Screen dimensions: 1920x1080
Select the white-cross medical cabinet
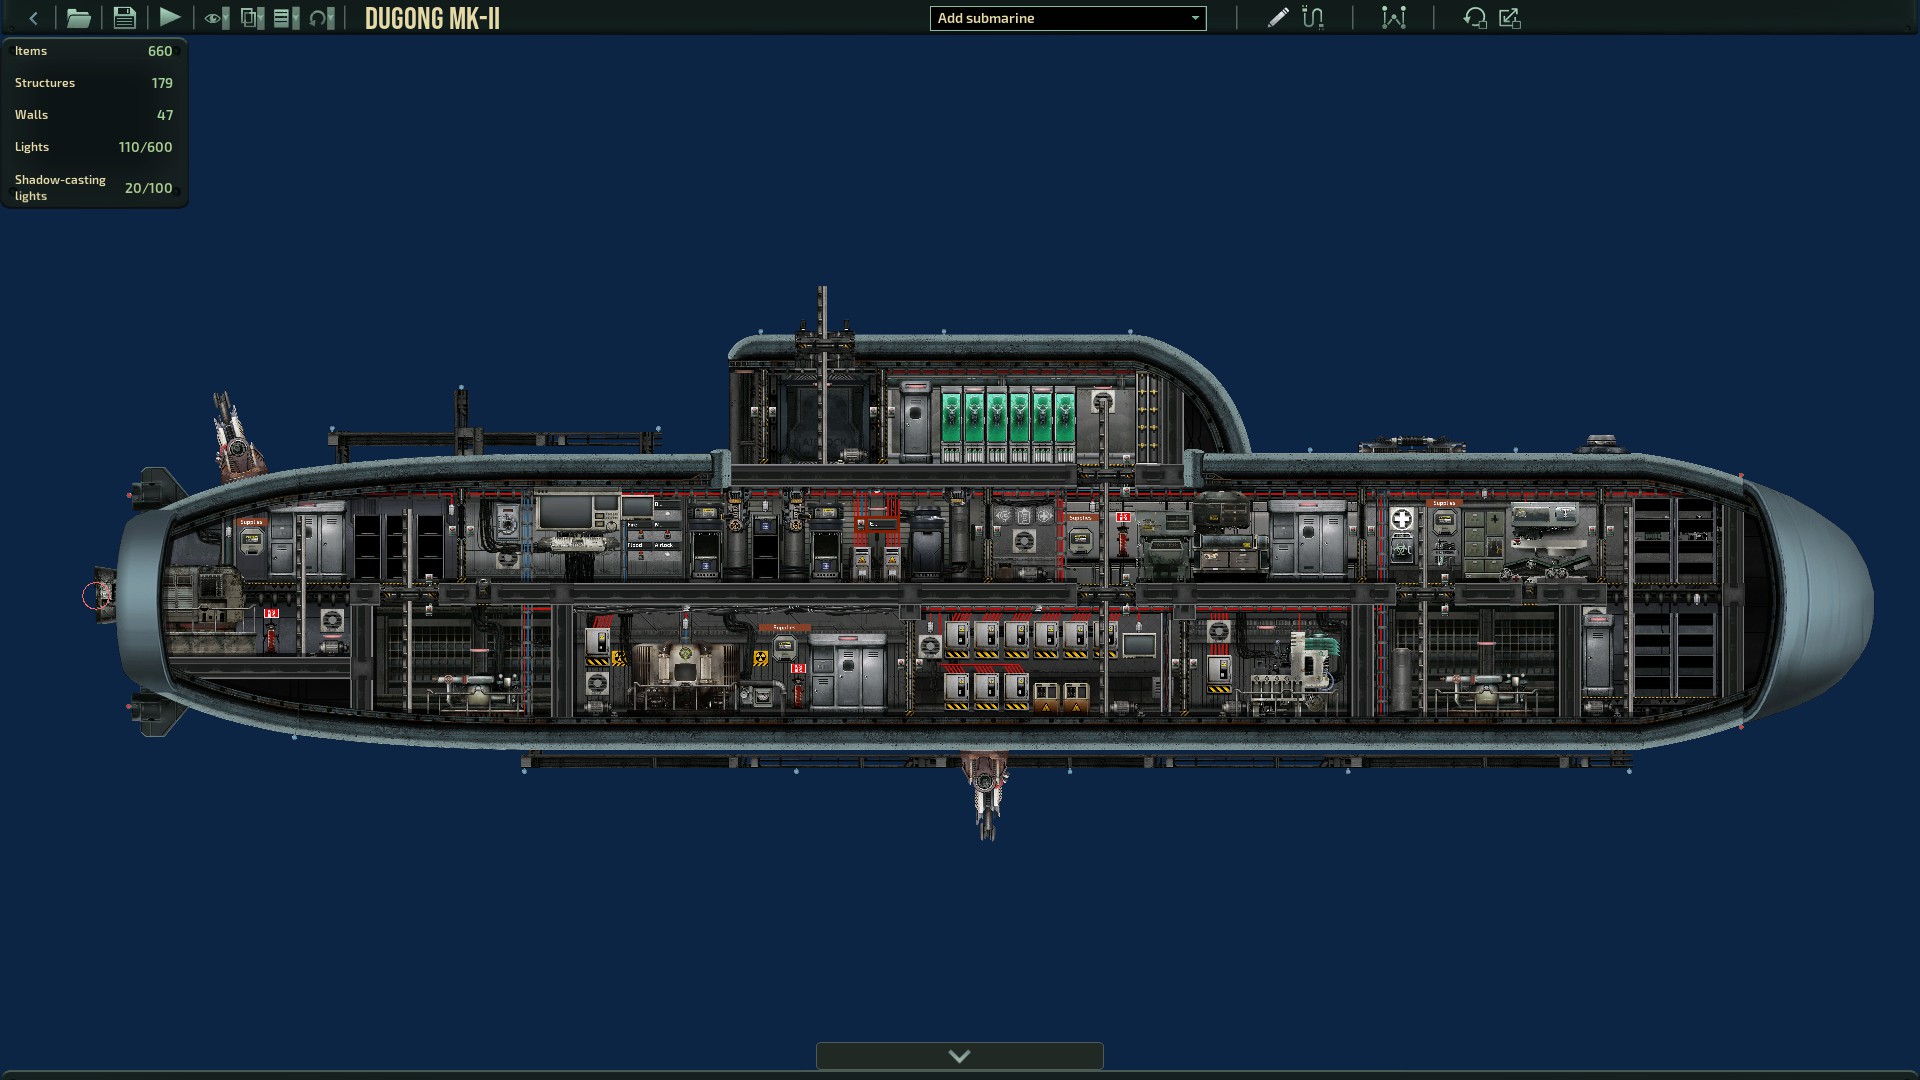tap(1402, 519)
